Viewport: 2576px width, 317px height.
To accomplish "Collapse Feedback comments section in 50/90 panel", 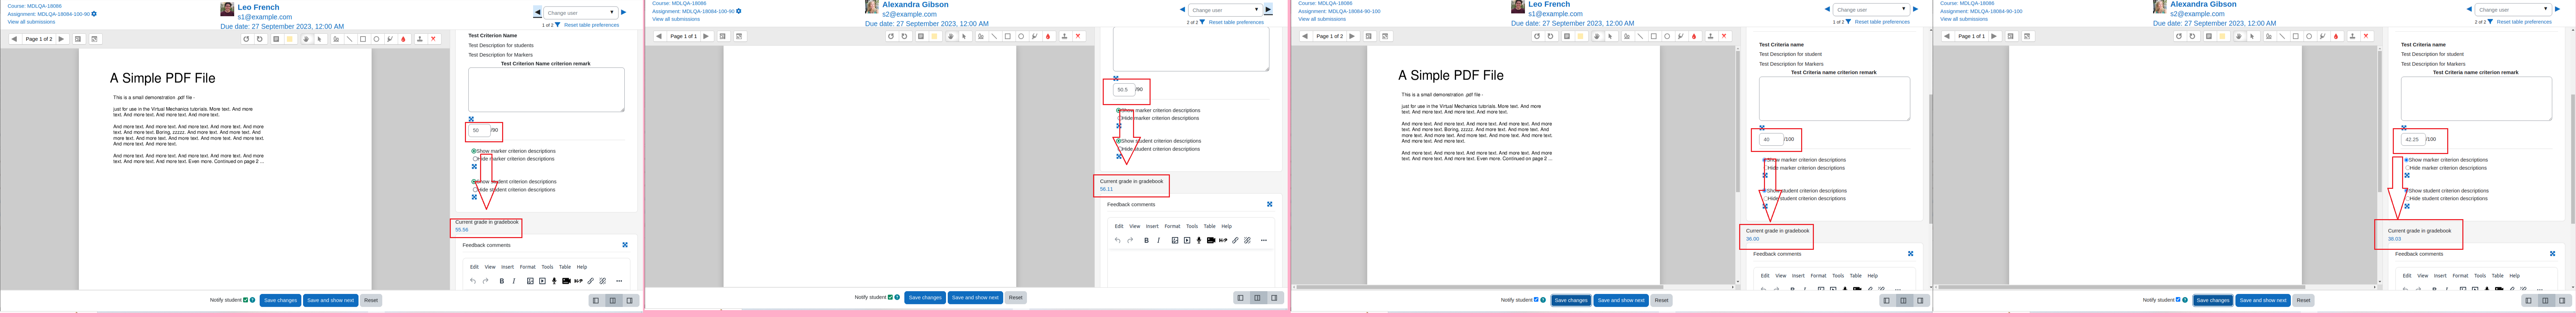I will pos(625,245).
